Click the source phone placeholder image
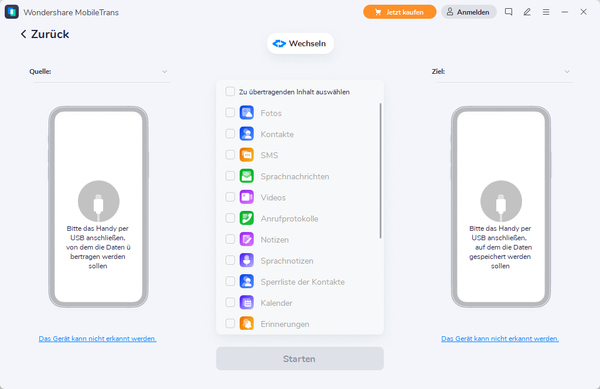This screenshot has height=389, width=600. [99, 207]
